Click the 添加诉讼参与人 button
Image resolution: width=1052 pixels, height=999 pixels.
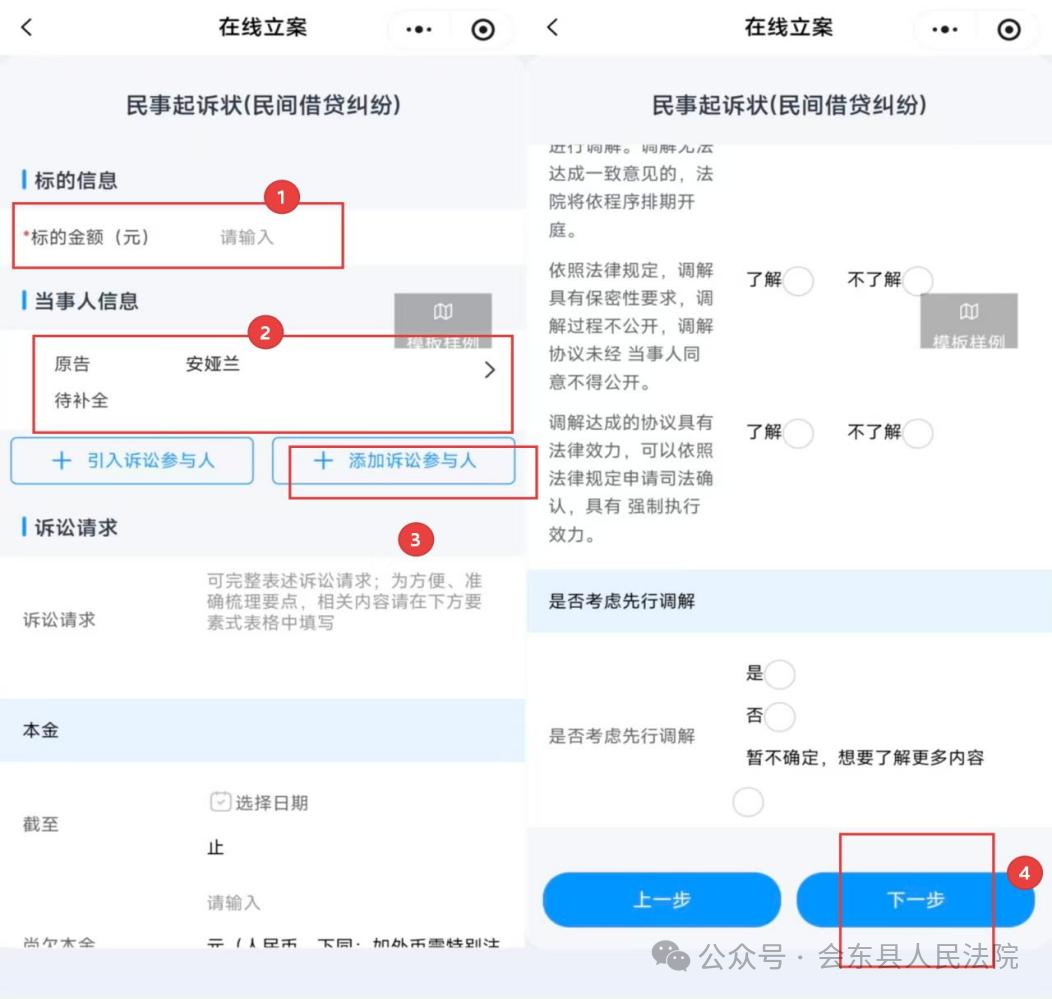pos(394,460)
